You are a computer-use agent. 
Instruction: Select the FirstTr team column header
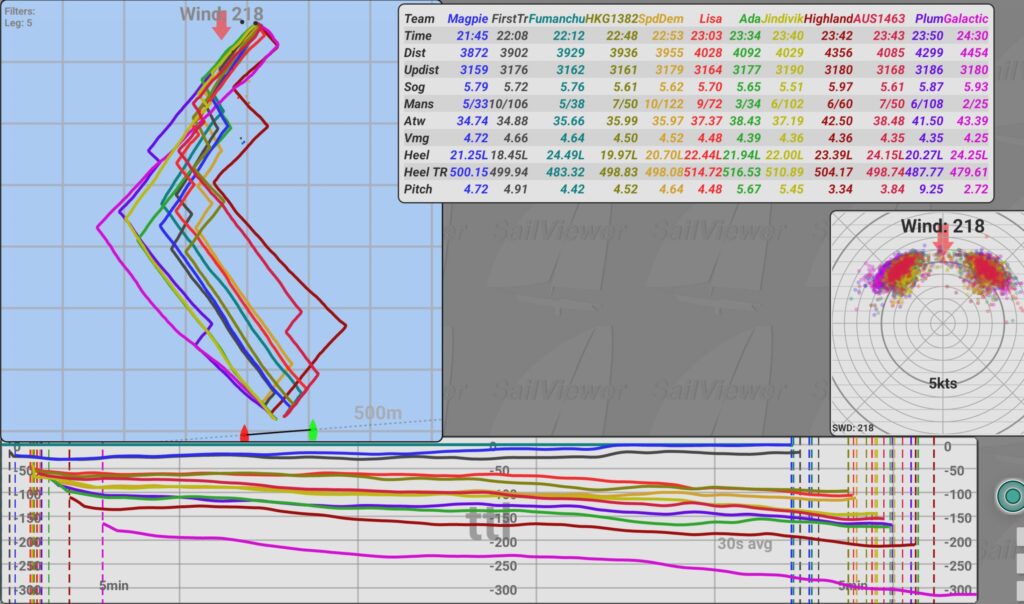510,19
